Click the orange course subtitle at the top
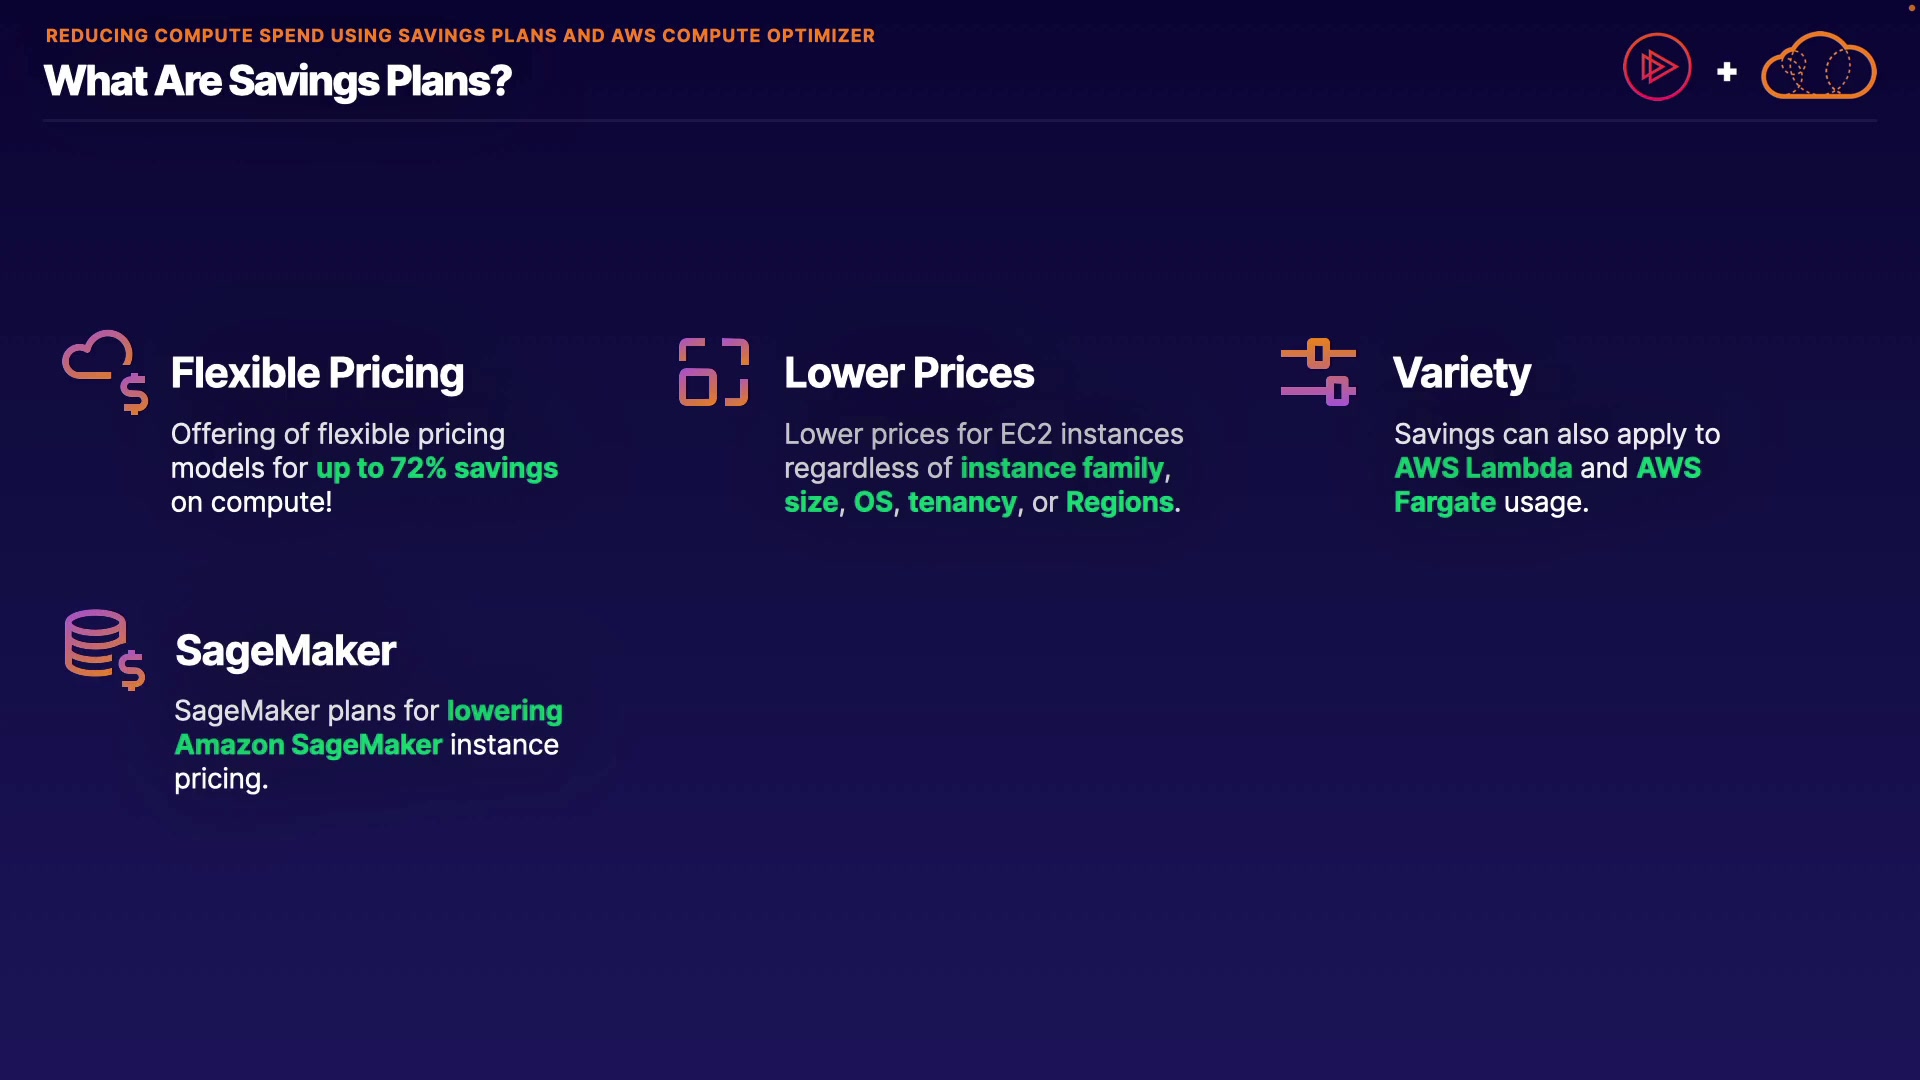The width and height of the screenshot is (1920, 1080). pos(460,36)
